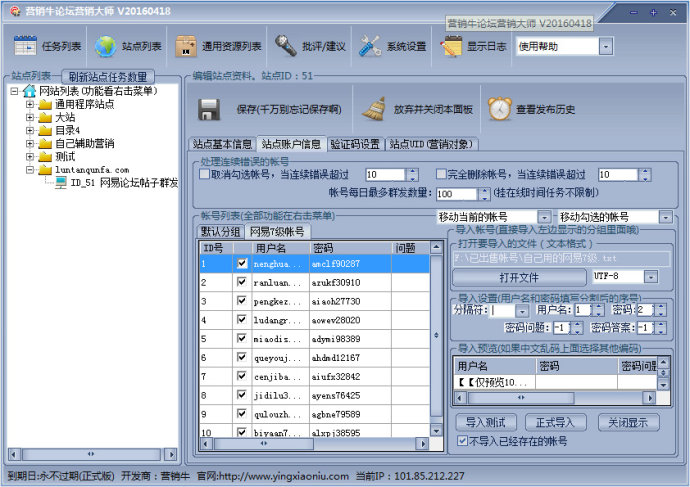
Task: Enable 取消勾选帐号 checkbox
Action: click(x=204, y=174)
